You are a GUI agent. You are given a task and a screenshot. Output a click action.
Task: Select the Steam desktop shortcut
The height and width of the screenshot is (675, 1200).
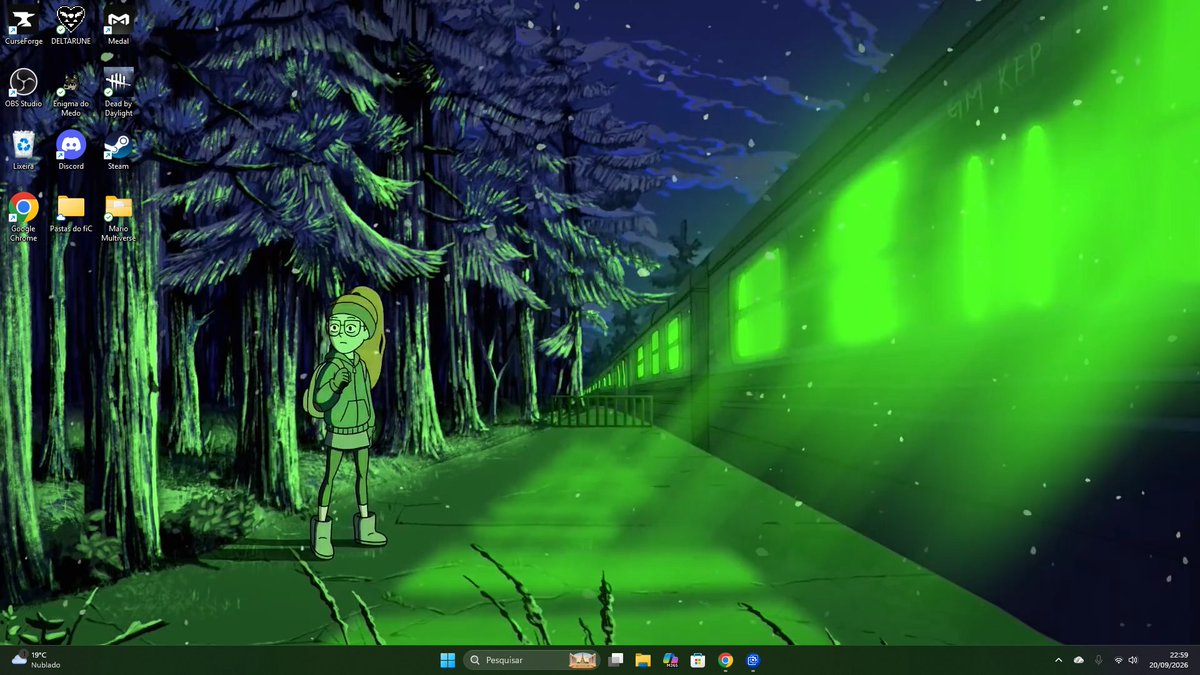(118, 150)
